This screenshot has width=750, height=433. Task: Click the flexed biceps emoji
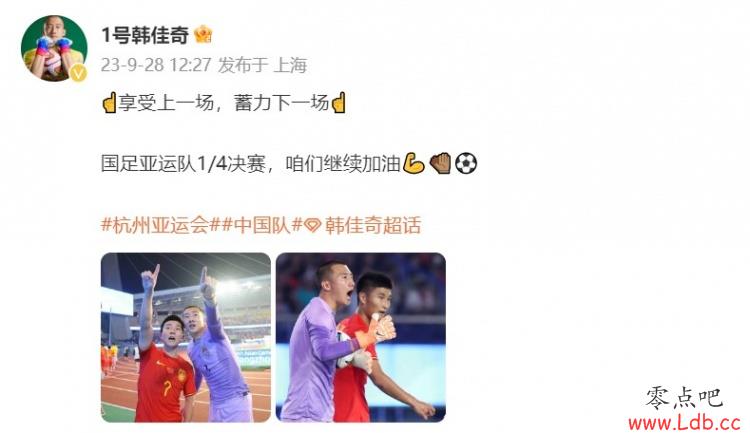tap(413, 163)
